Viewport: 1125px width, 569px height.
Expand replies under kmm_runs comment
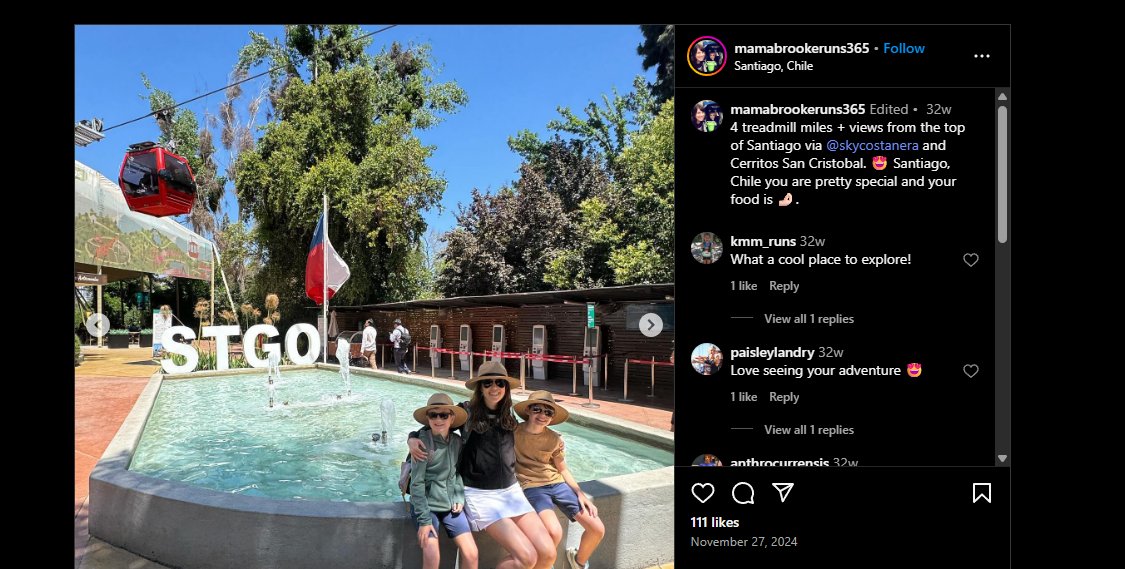(809, 319)
